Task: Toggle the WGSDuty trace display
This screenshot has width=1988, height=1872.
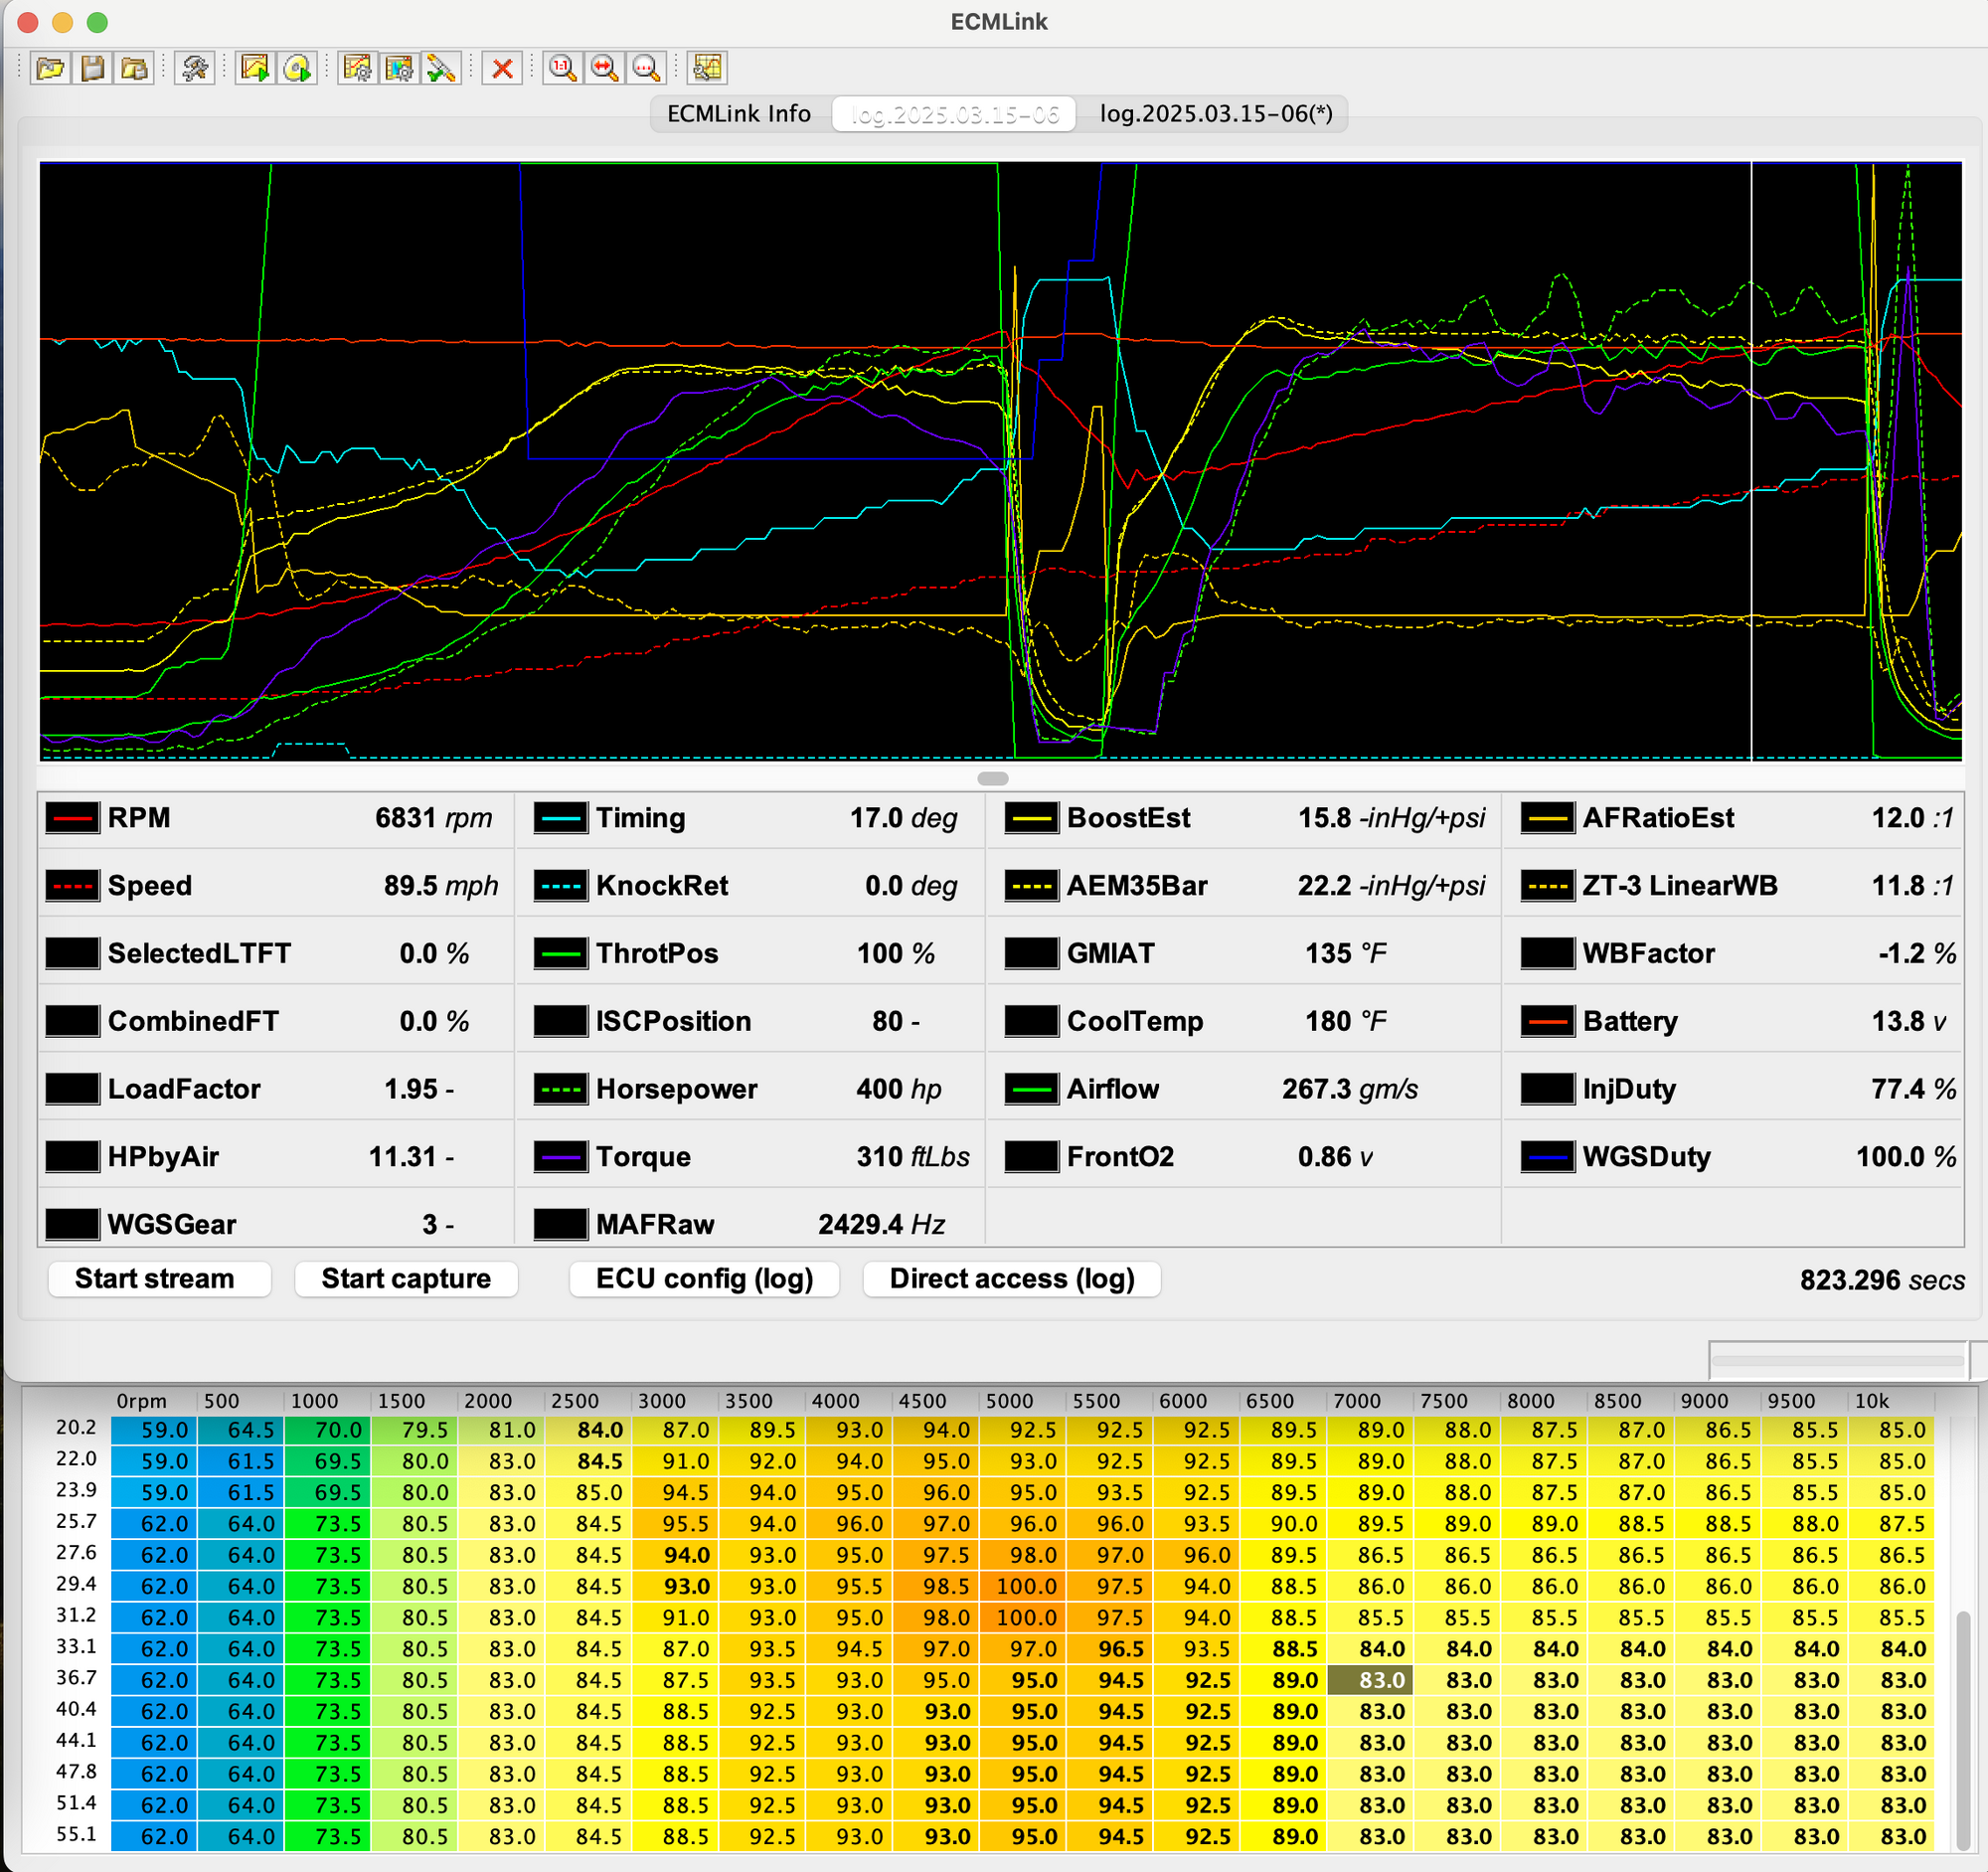Action: pyautogui.click(x=1547, y=1157)
